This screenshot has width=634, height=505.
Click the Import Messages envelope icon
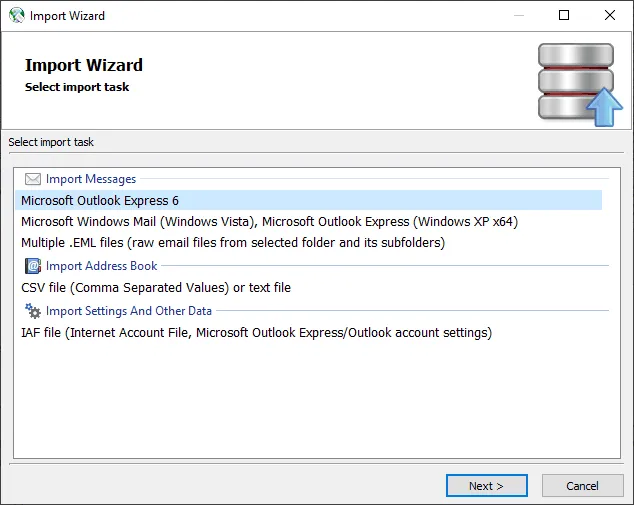click(33, 179)
